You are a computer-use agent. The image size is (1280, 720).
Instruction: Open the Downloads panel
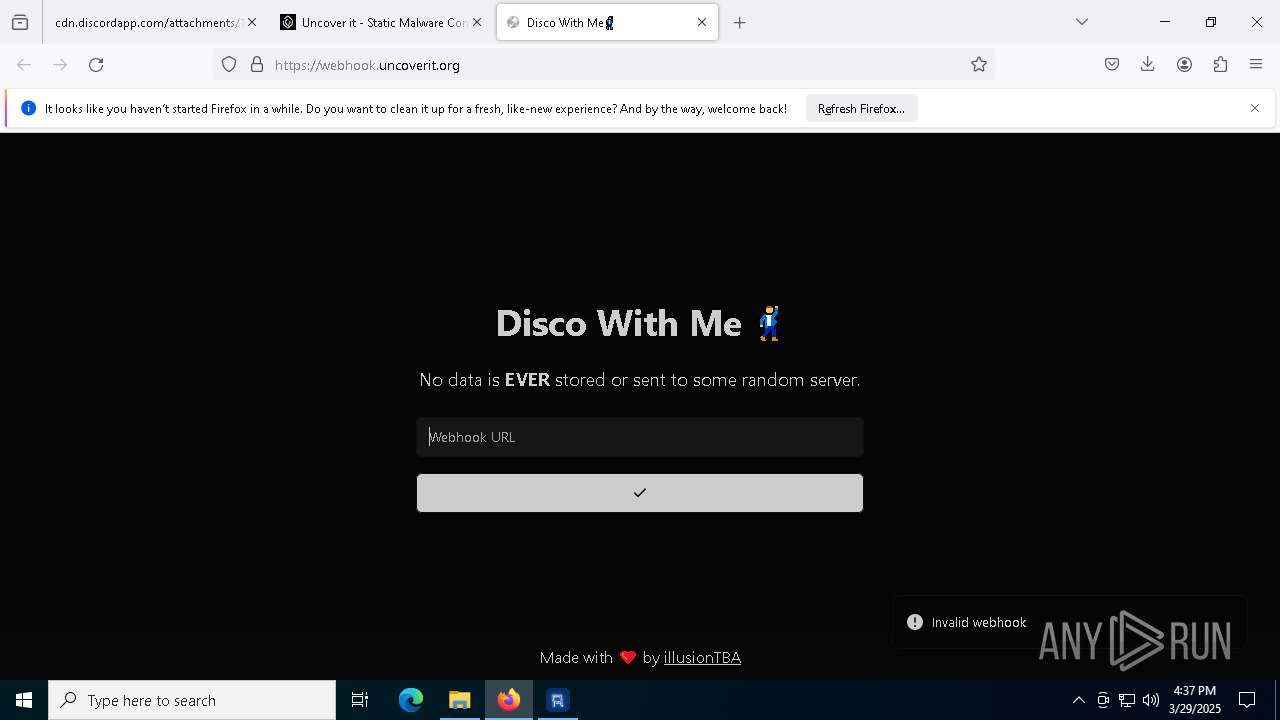[1148, 65]
